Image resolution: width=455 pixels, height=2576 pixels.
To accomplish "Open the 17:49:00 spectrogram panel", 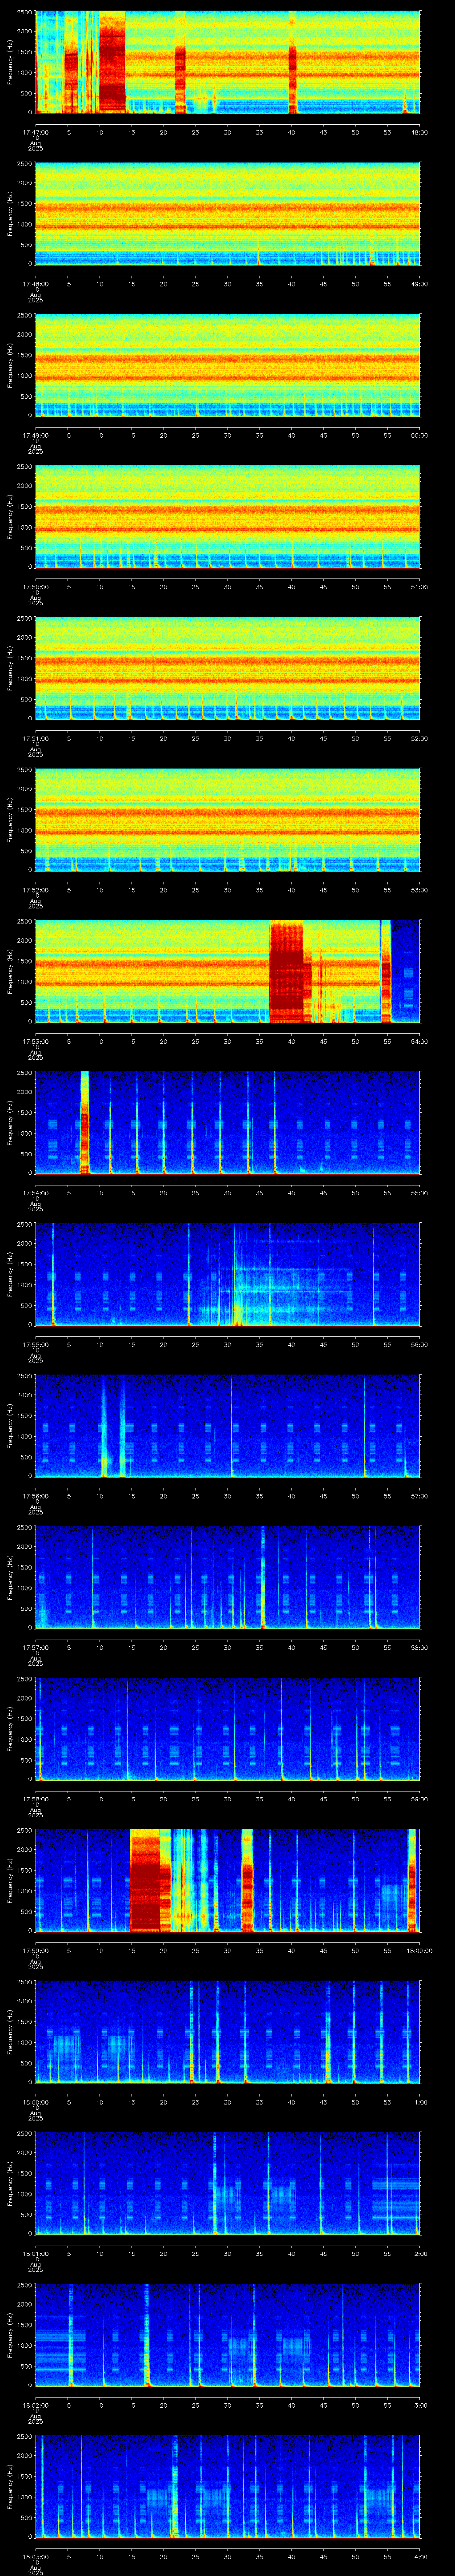I will tap(227, 365).
